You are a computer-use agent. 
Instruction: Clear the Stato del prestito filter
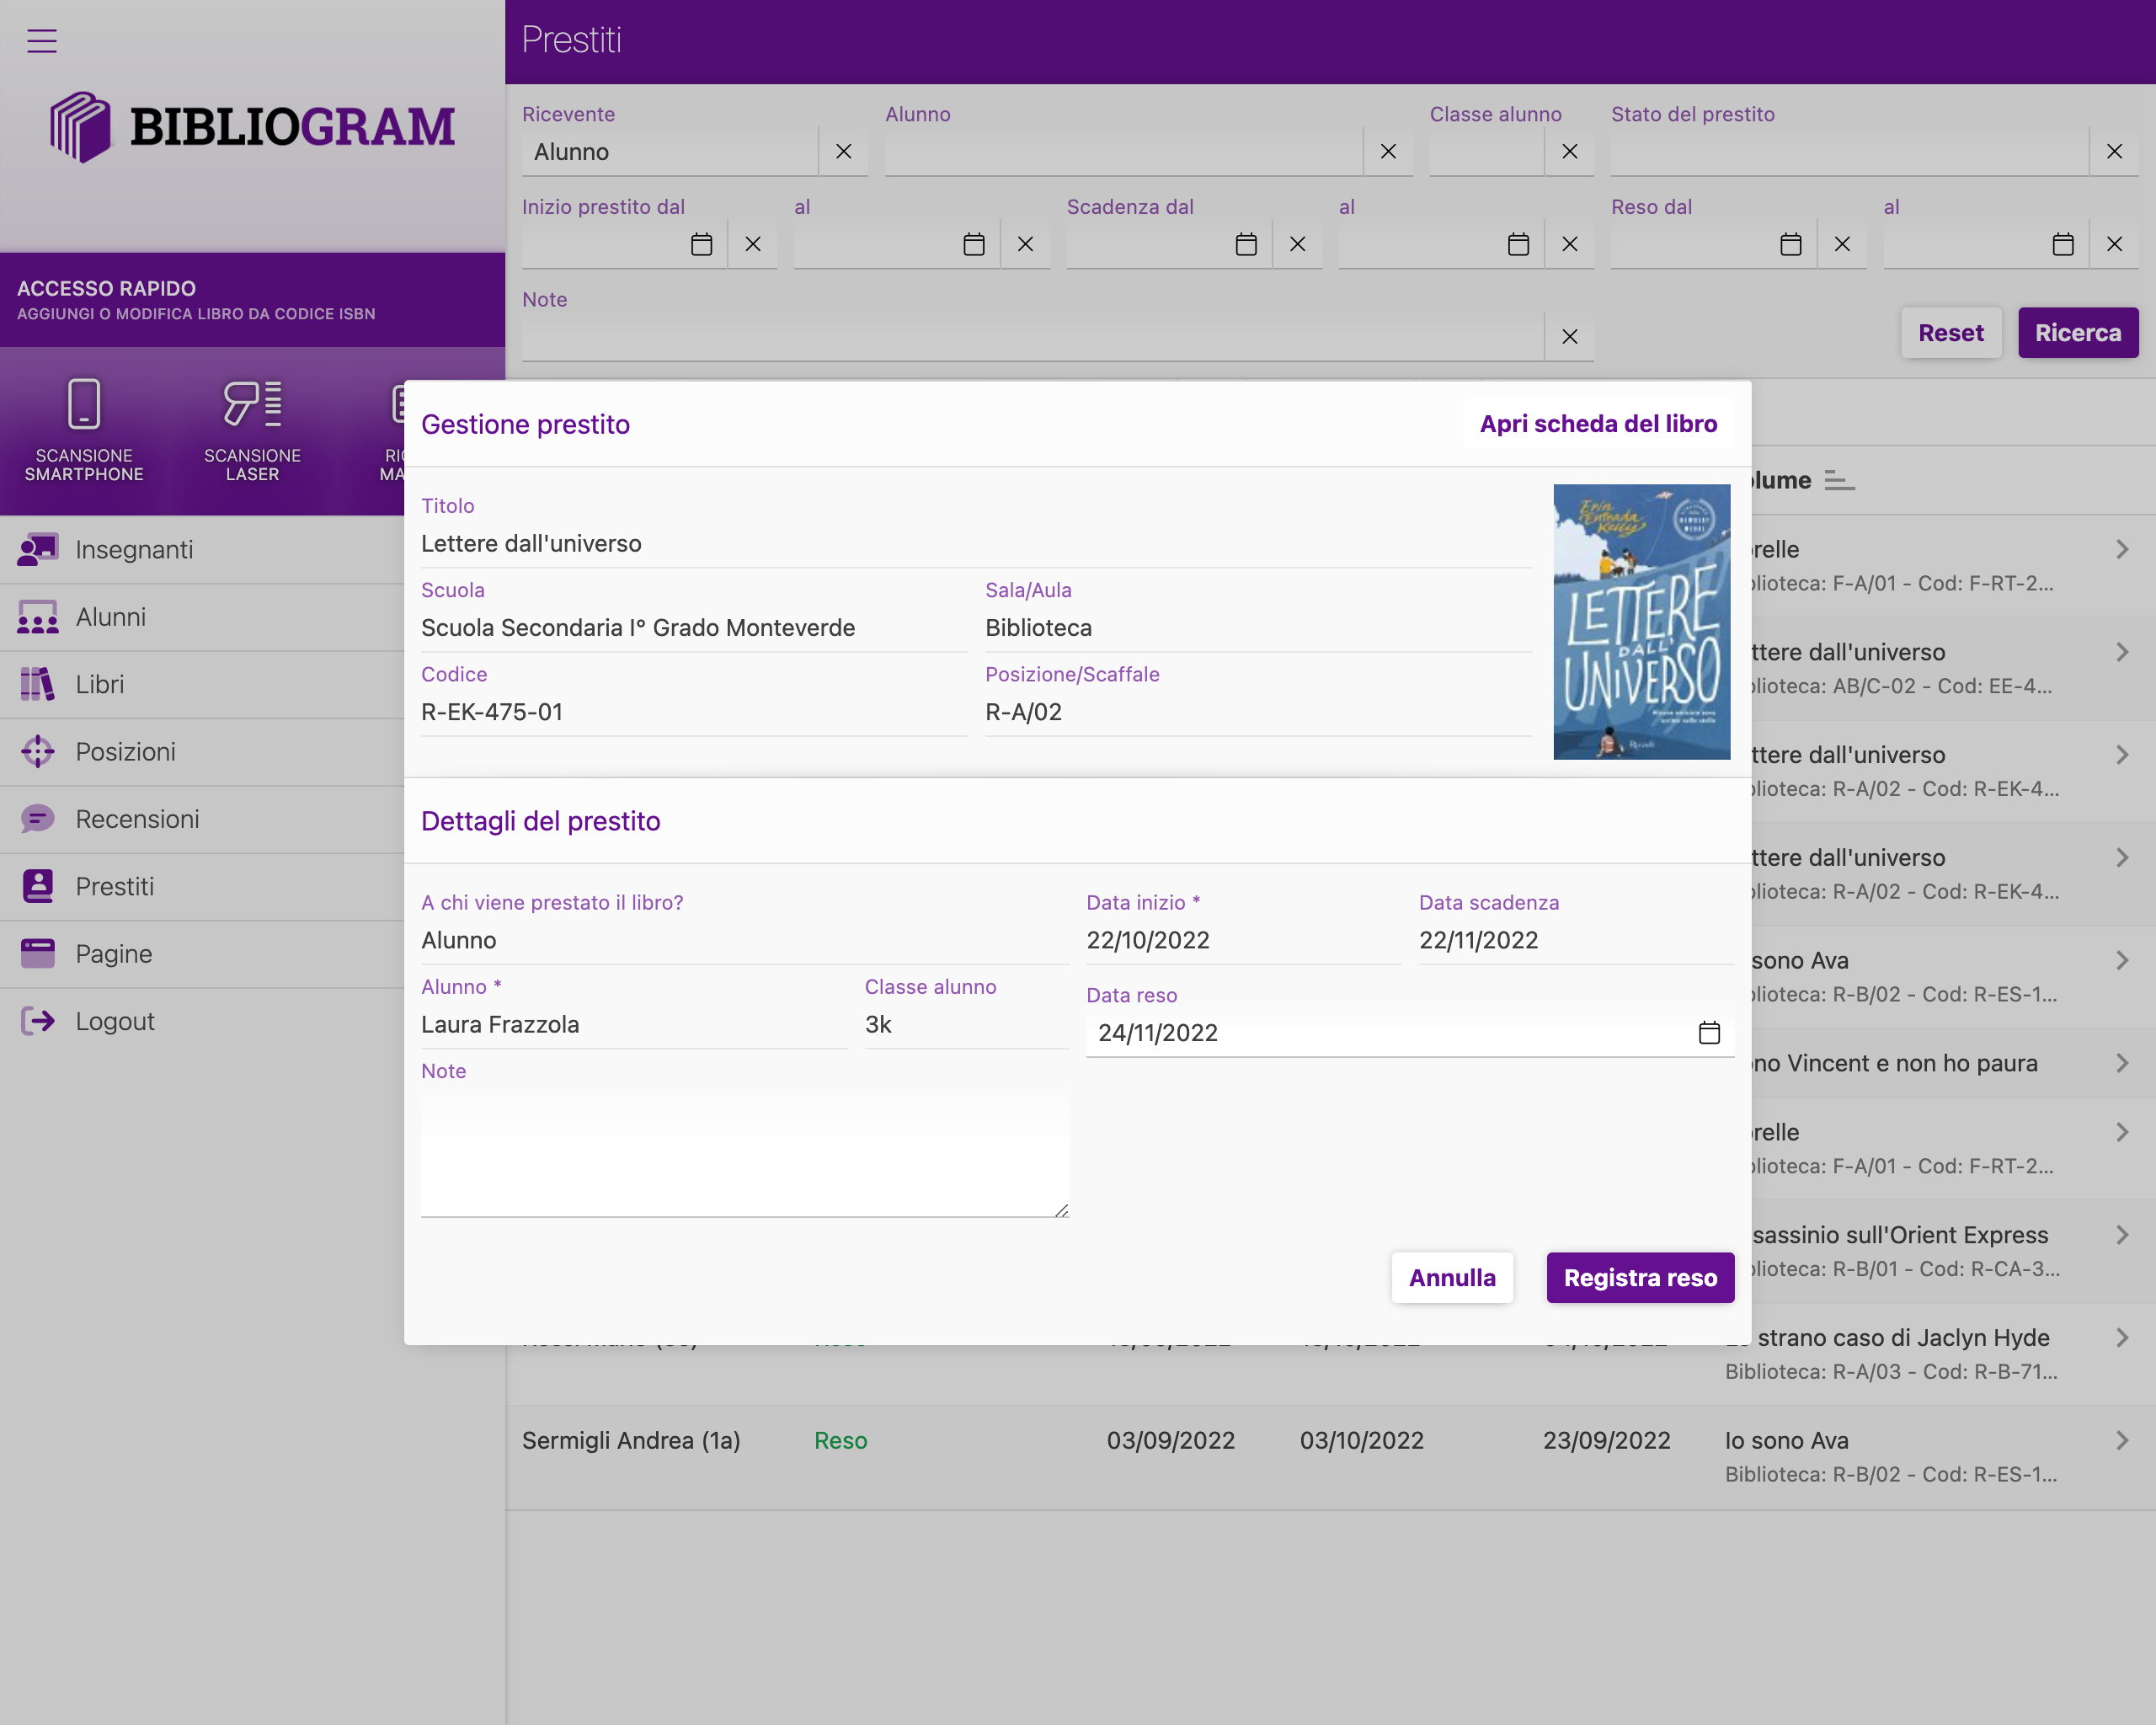2114,152
